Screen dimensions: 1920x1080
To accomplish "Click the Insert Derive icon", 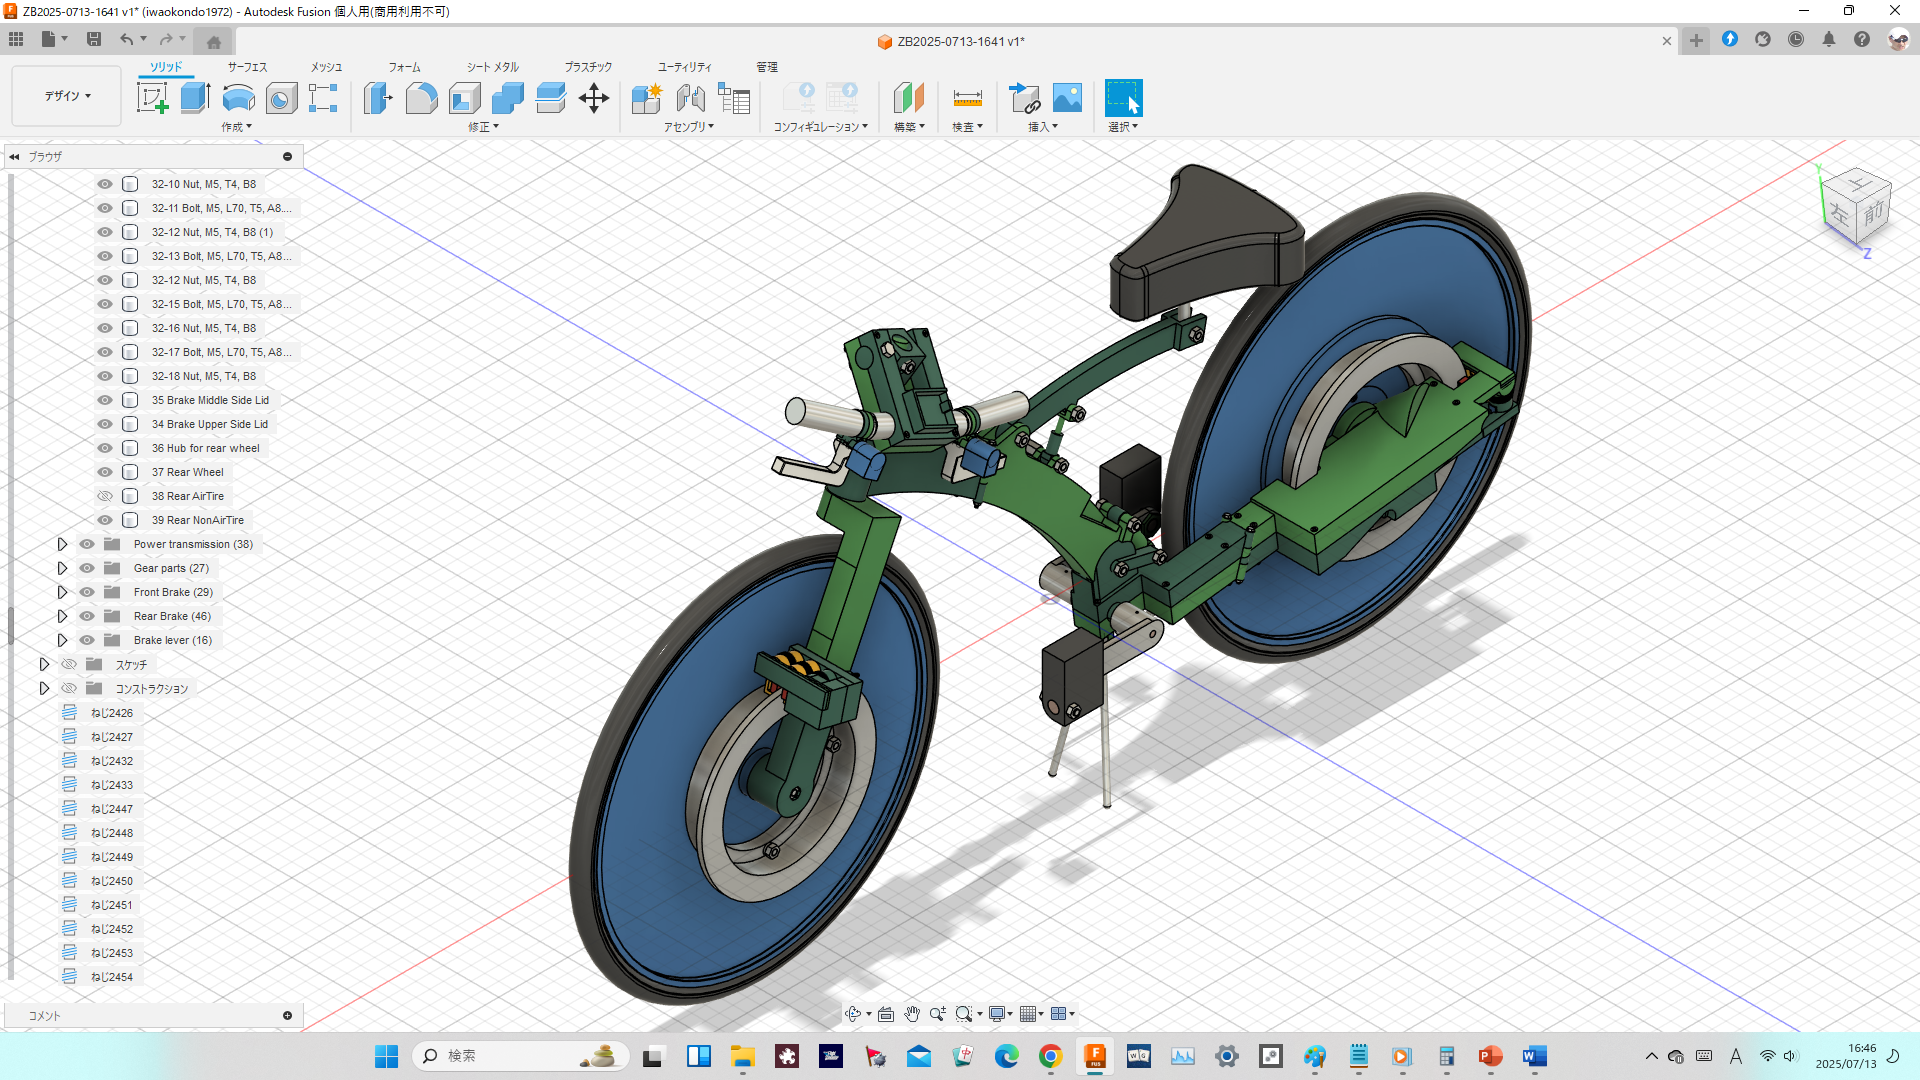I will (1025, 98).
